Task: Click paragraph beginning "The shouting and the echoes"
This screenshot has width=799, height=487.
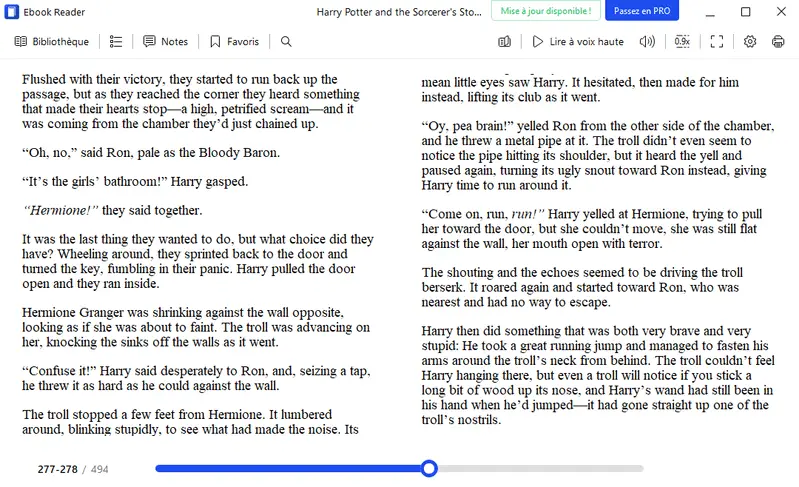Action: coord(582,287)
